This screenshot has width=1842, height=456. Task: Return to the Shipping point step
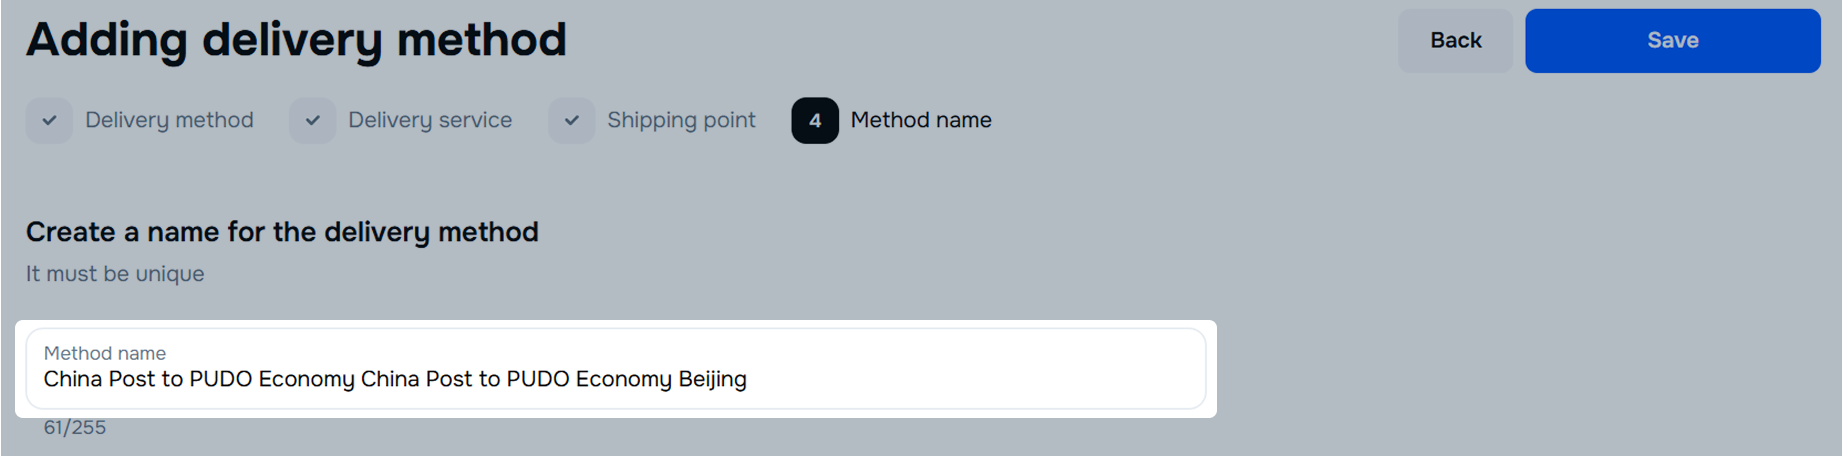point(681,121)
